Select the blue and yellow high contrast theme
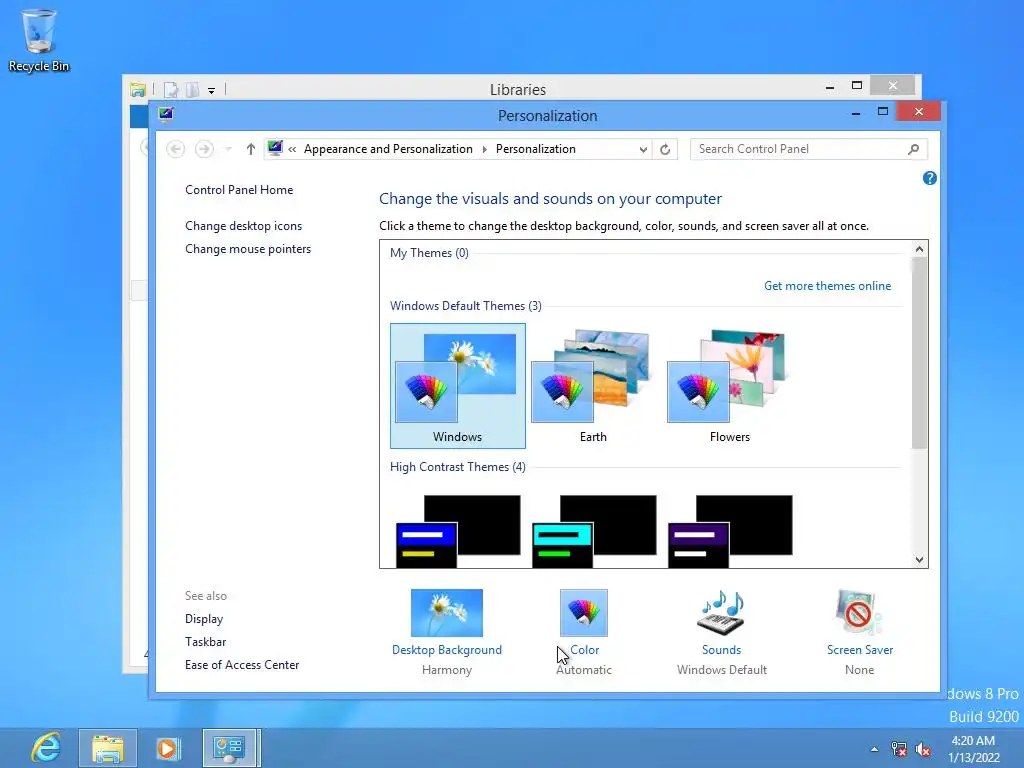 [x=458, y=530]
